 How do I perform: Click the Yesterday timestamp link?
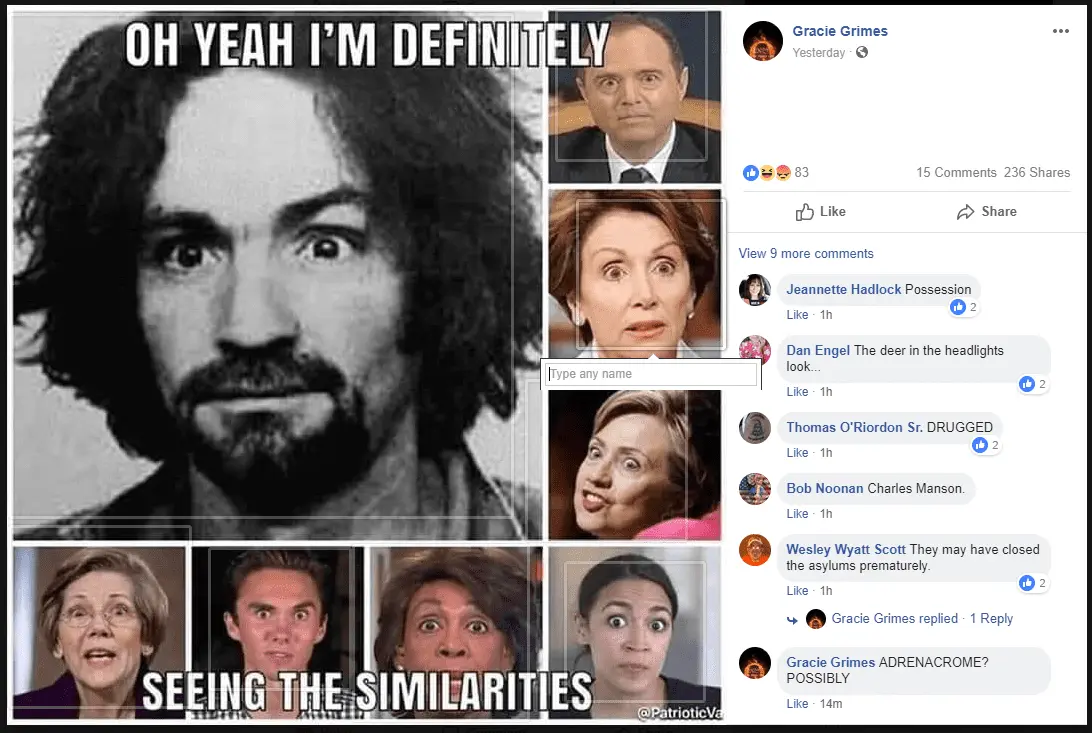click(x=818, y=53)
